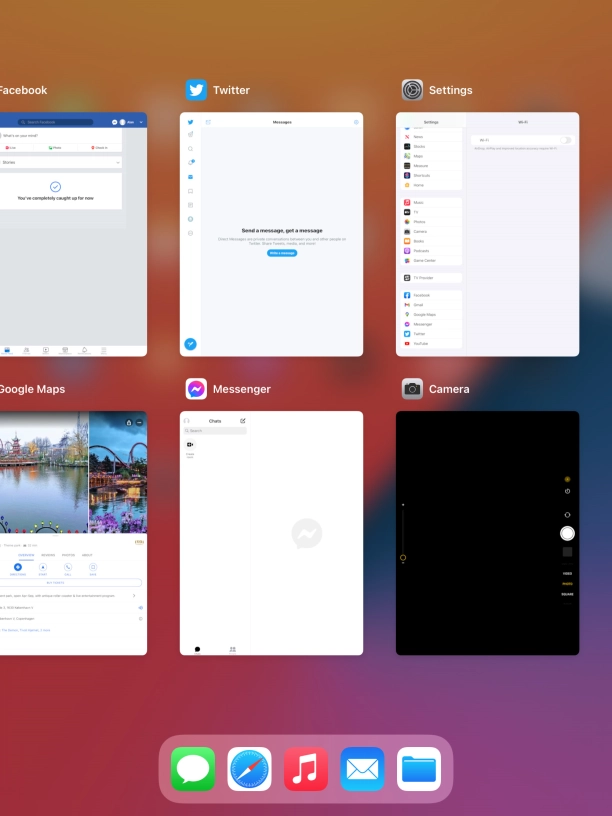Tap the Settings gear icon above its card
The image size is (612, 816).
click(x=412, y=90)
